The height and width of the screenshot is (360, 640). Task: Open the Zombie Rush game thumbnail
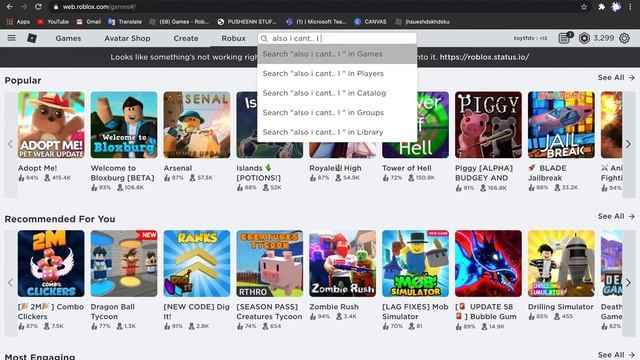[x=342, y=264]
